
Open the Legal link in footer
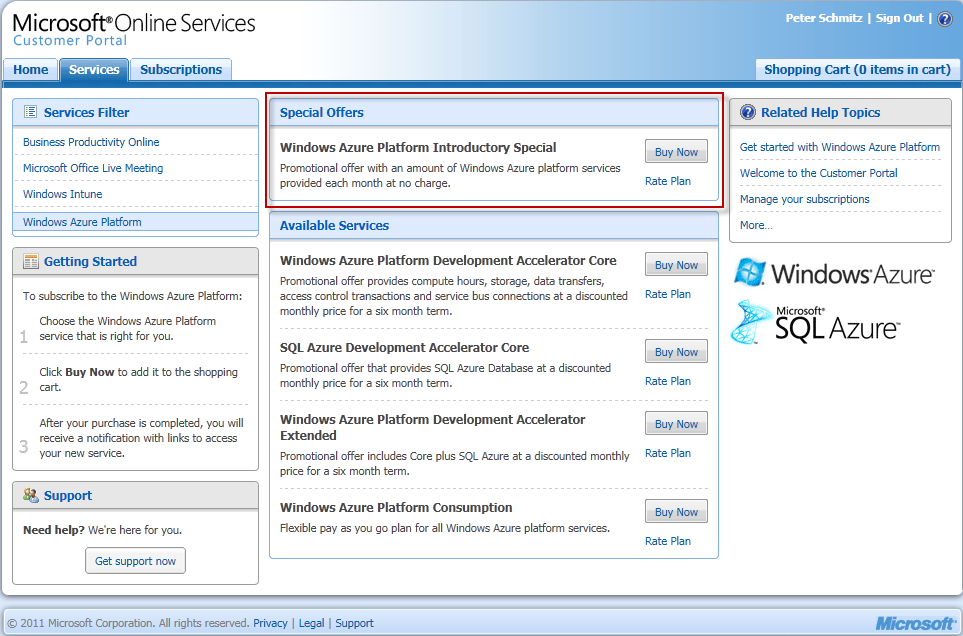click(311, 623)
